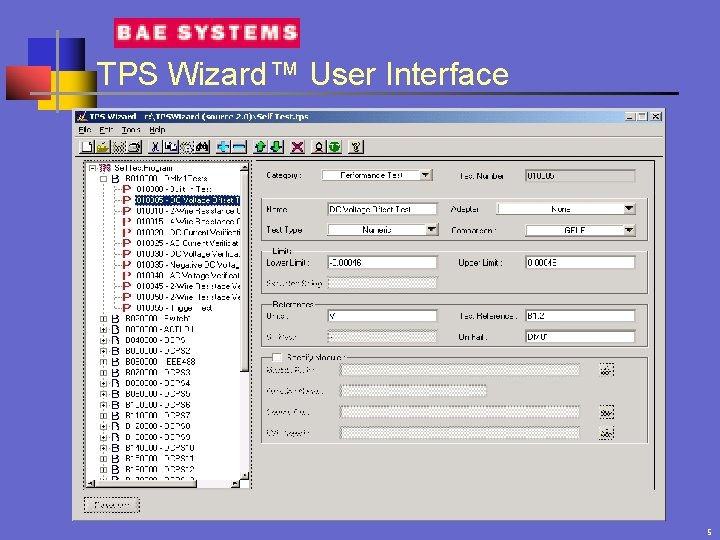Collapse the Self Test Program root node
The width and height of the screenshot is (720, 540).
(x=90, y=168)
